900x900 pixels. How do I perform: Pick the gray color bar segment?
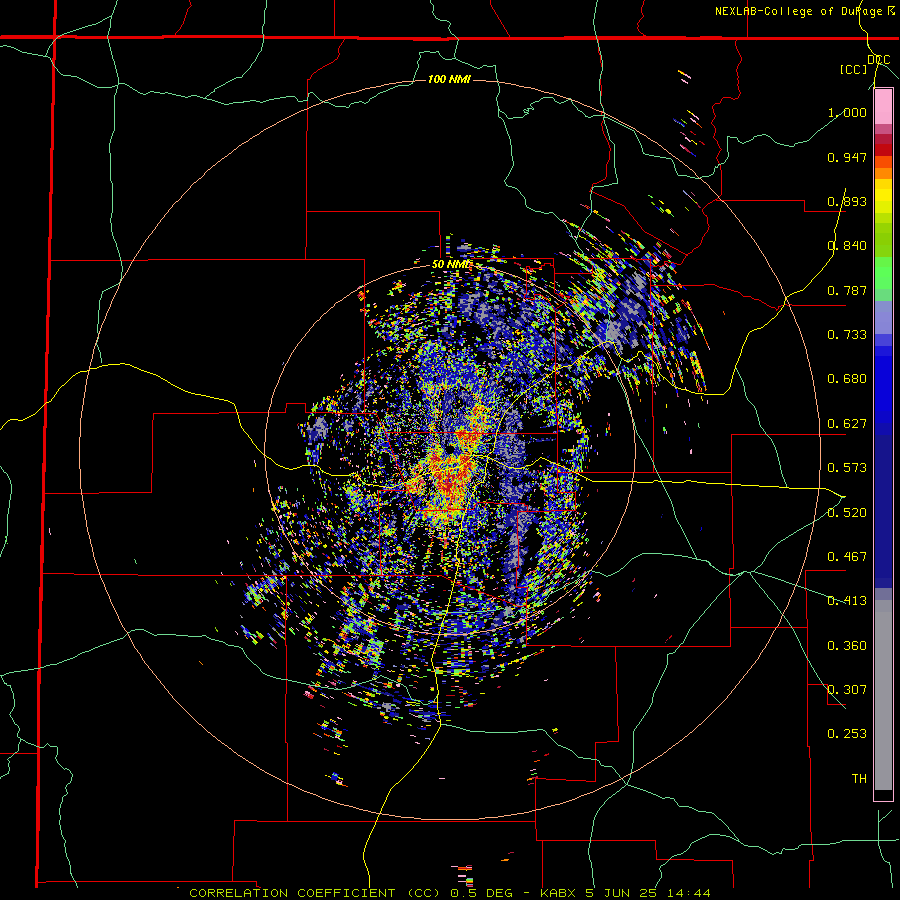click(x=883, y=695)
